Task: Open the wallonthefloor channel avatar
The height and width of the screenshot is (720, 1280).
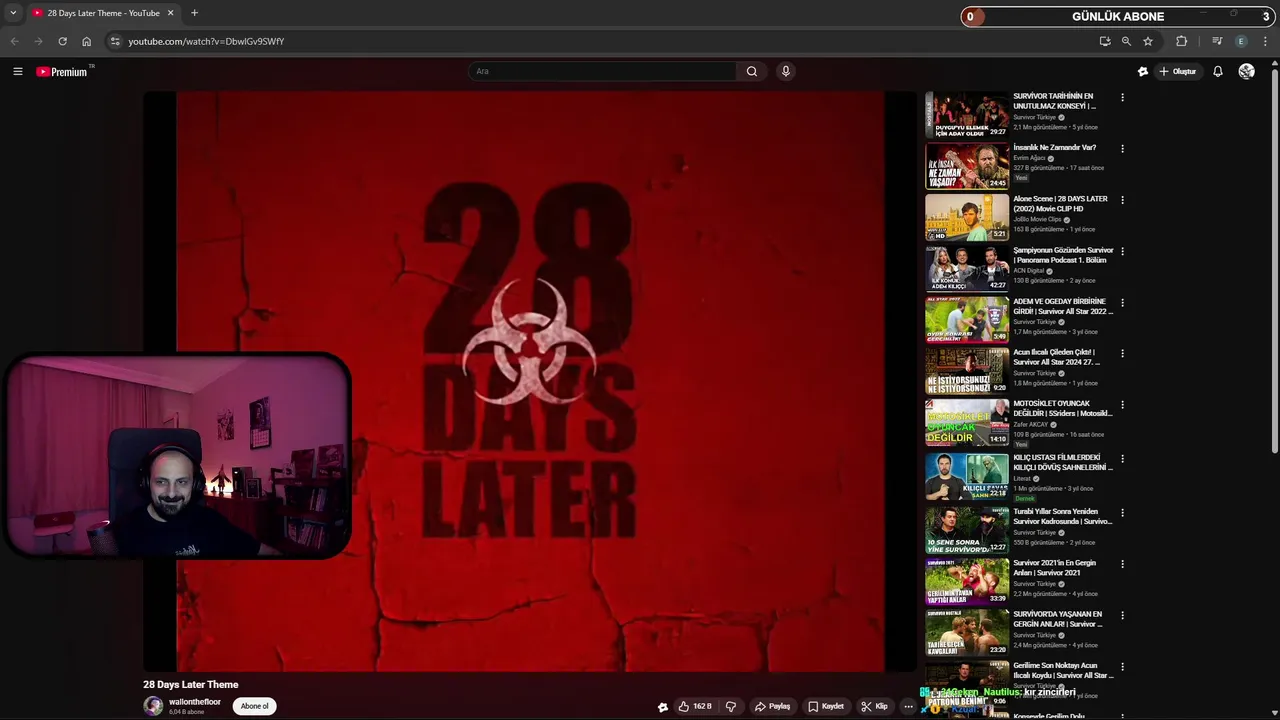Action: coord(153,706)
